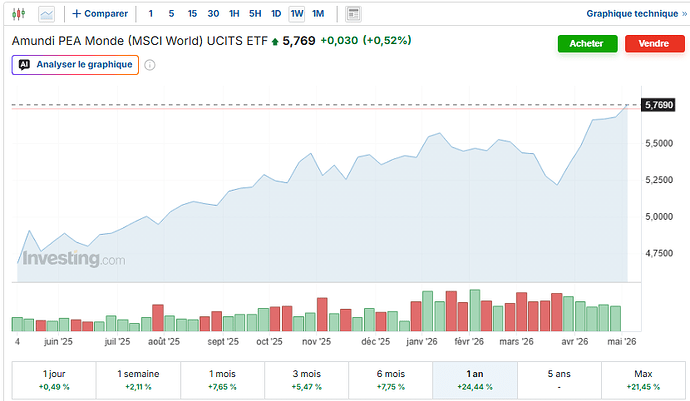Click the 5,5000 axis value
This screenshot has height=401, width=690.
[x=659, y=143]
